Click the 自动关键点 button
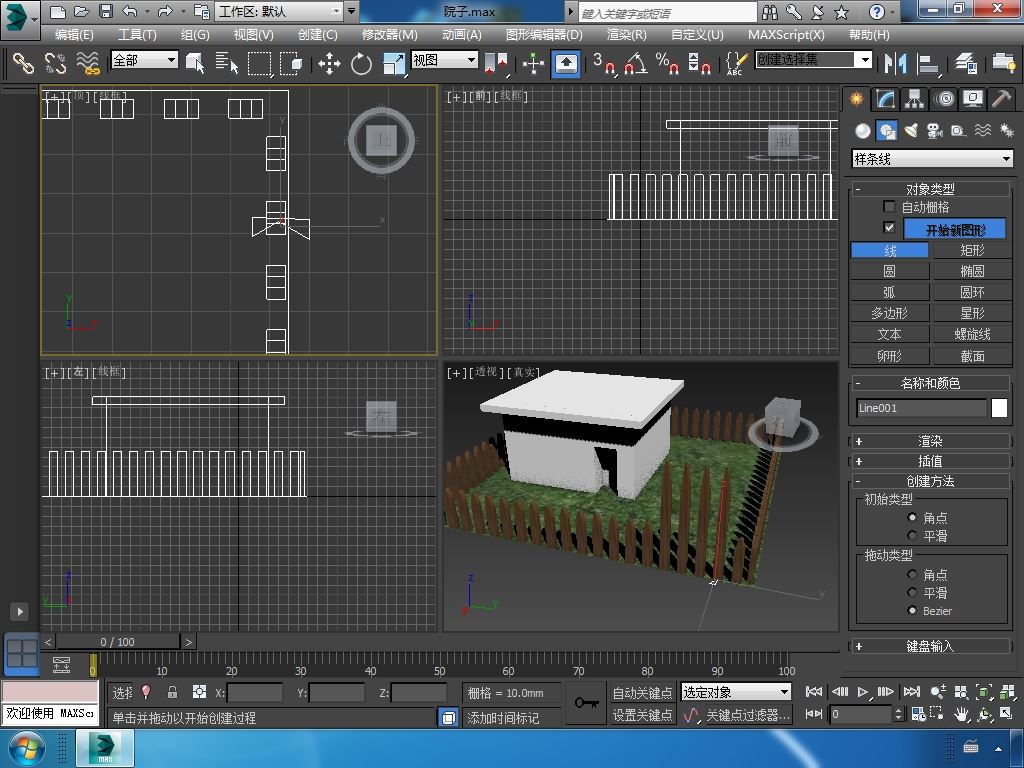The width and height of the screenshot is (1024, 768). pyautogui.click(x=642, y=693)
